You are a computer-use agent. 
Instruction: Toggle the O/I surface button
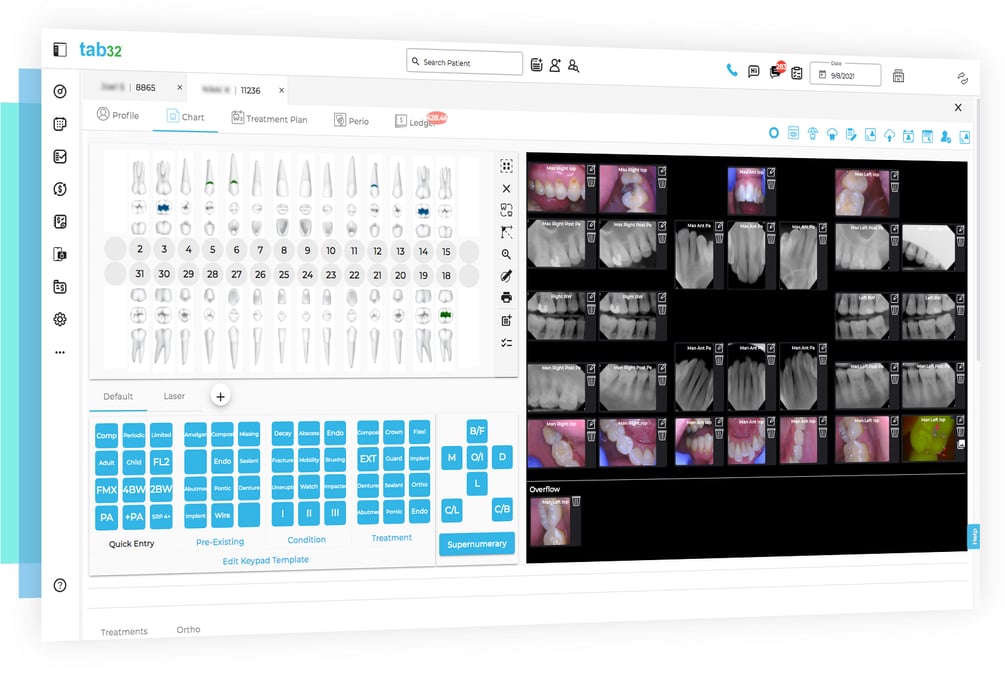click(477, 457)
